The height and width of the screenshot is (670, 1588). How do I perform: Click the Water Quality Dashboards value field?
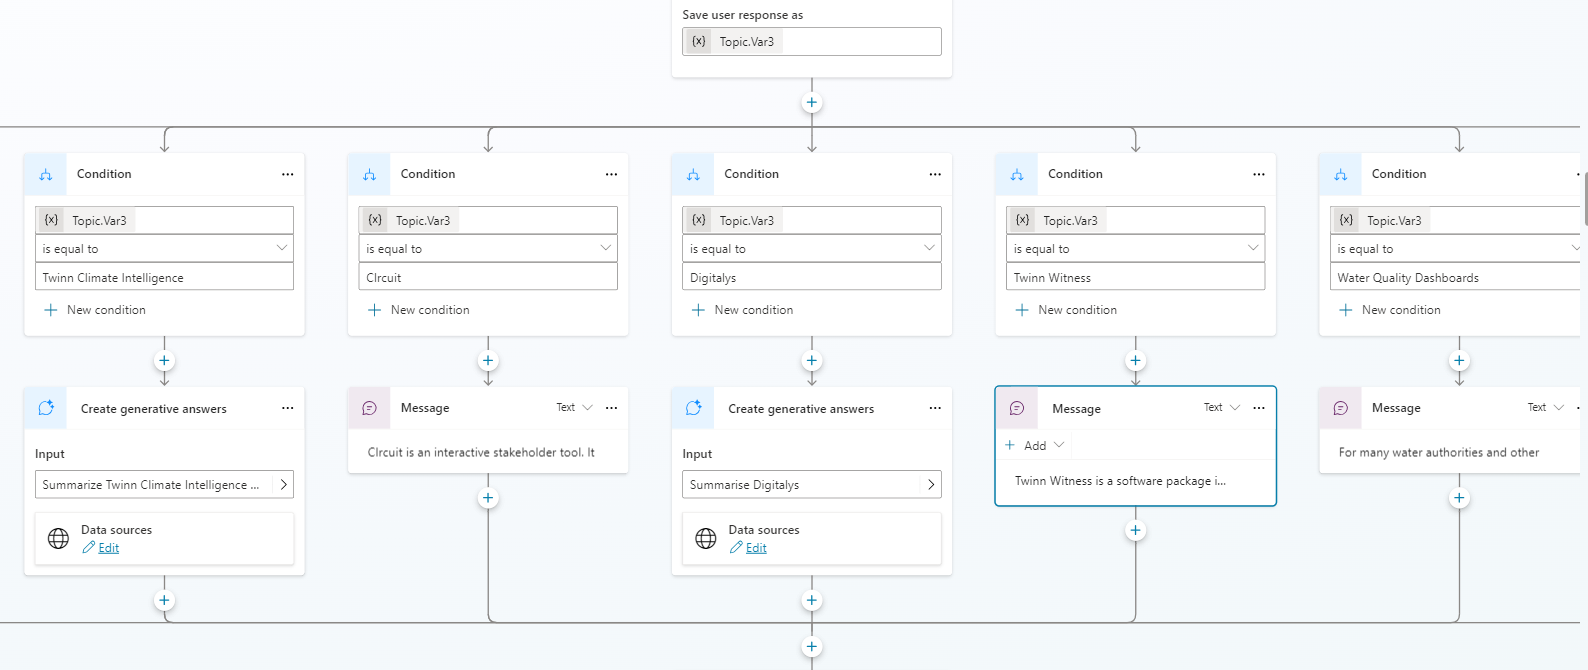coord(1450,278)
